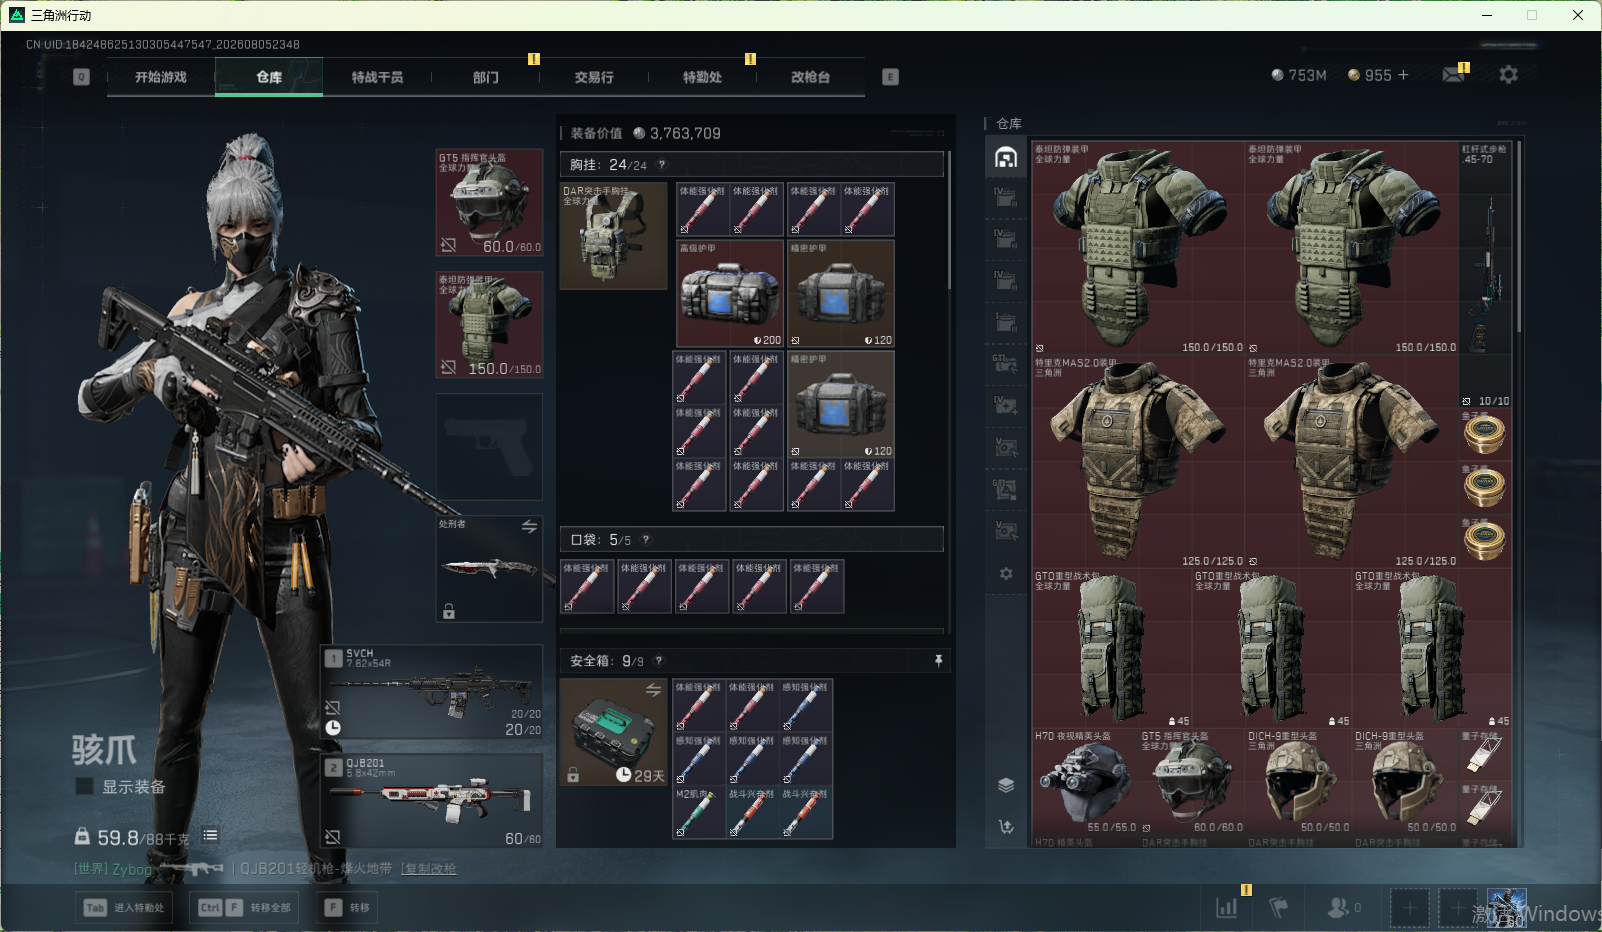
Task: Click the empty pistol slot
Action: point(489,447)
